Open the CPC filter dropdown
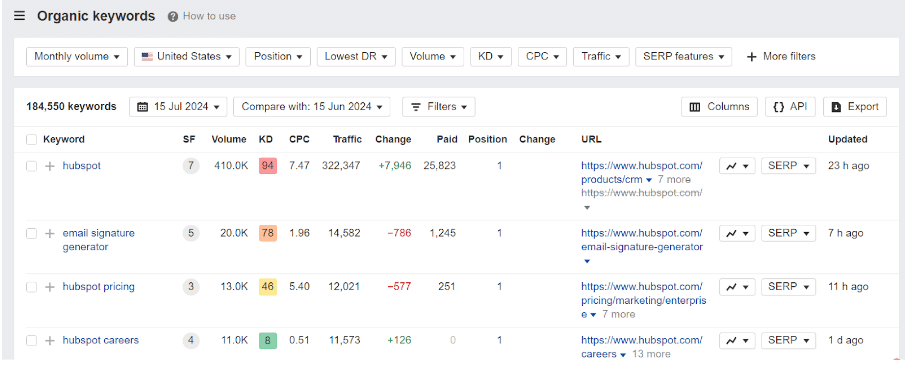The width and height of the screenshot is (905, 367). (x=542, y=57)
